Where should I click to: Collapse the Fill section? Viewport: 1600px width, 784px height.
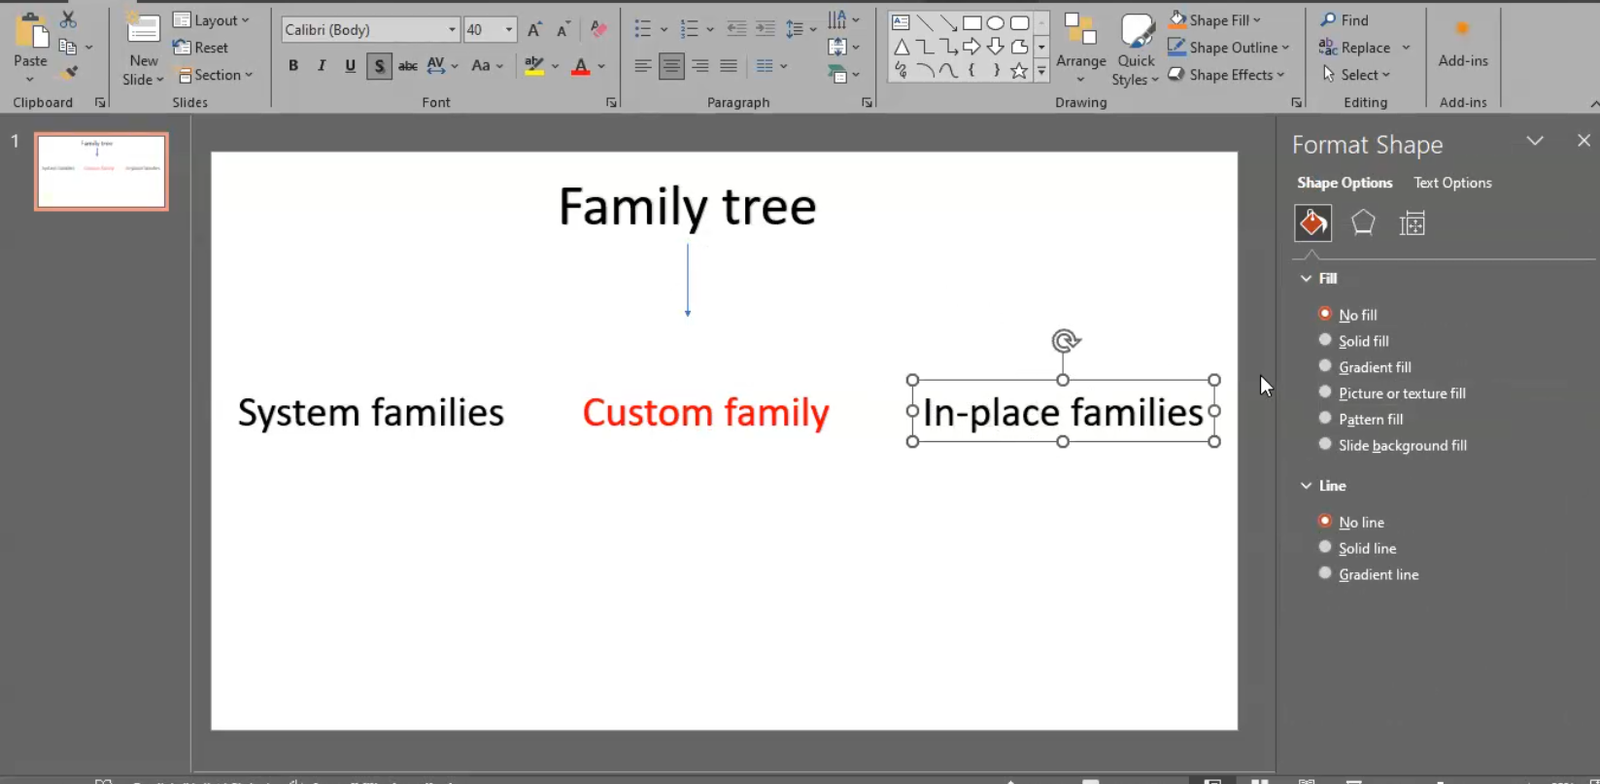tap(1306, 279)
